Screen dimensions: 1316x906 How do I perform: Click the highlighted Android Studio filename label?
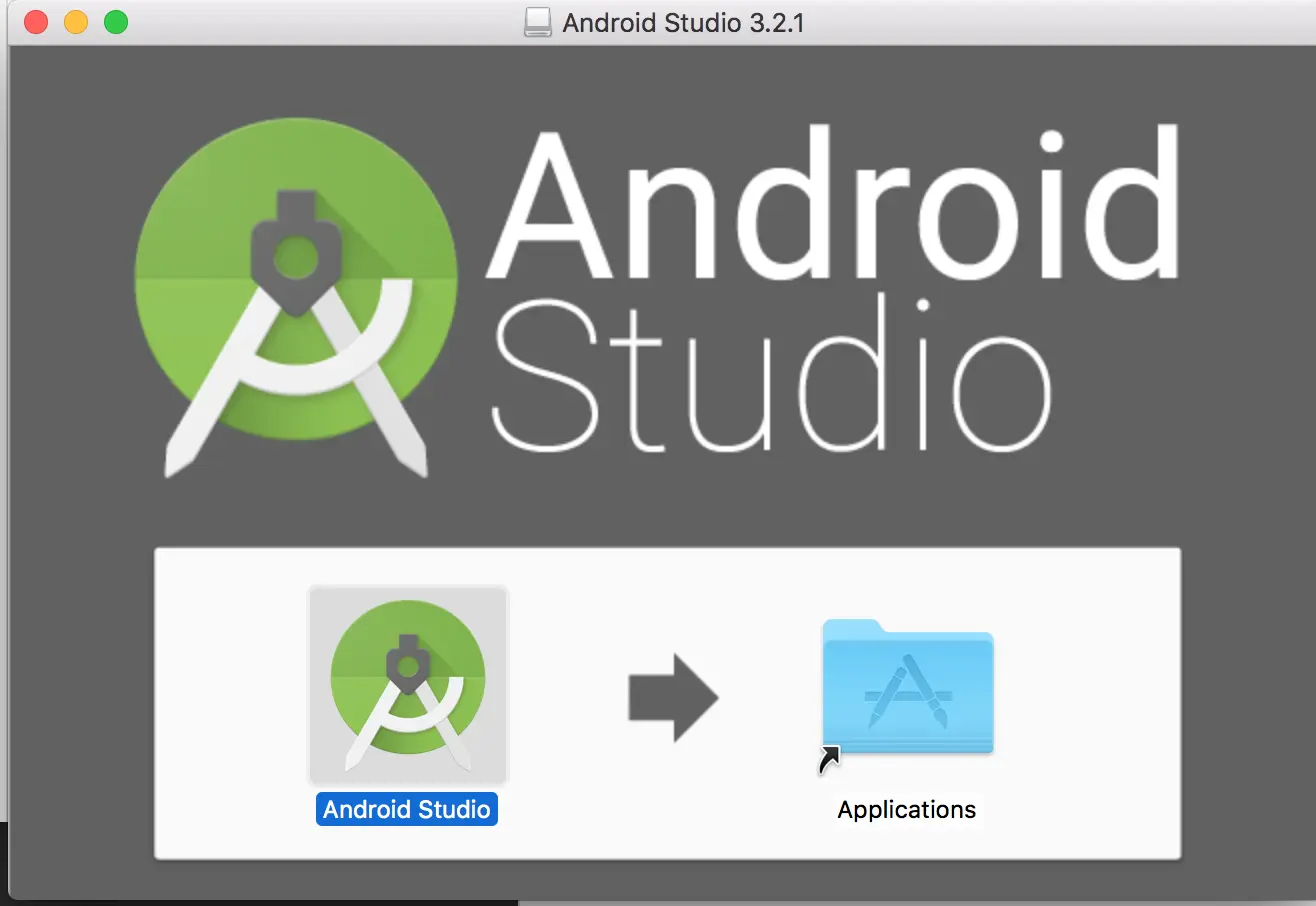[407, 809]
